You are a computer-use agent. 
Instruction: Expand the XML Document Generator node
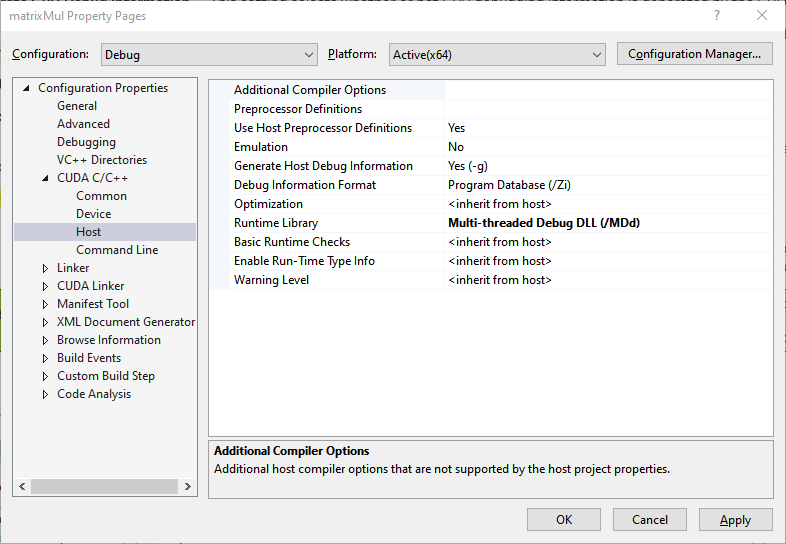[x=45, y=322]
